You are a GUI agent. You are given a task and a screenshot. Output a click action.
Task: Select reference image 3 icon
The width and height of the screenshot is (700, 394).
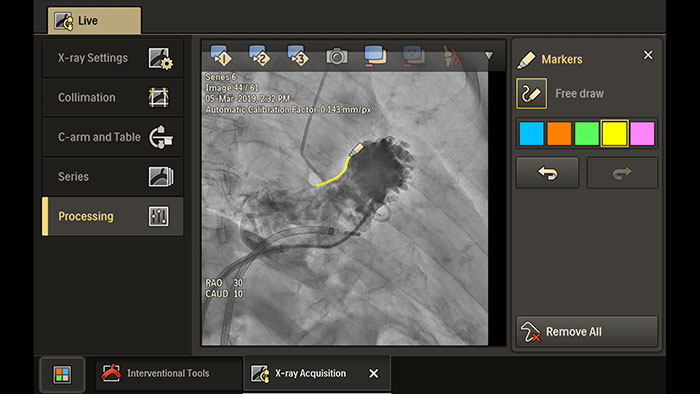click(x=298, y=55)
